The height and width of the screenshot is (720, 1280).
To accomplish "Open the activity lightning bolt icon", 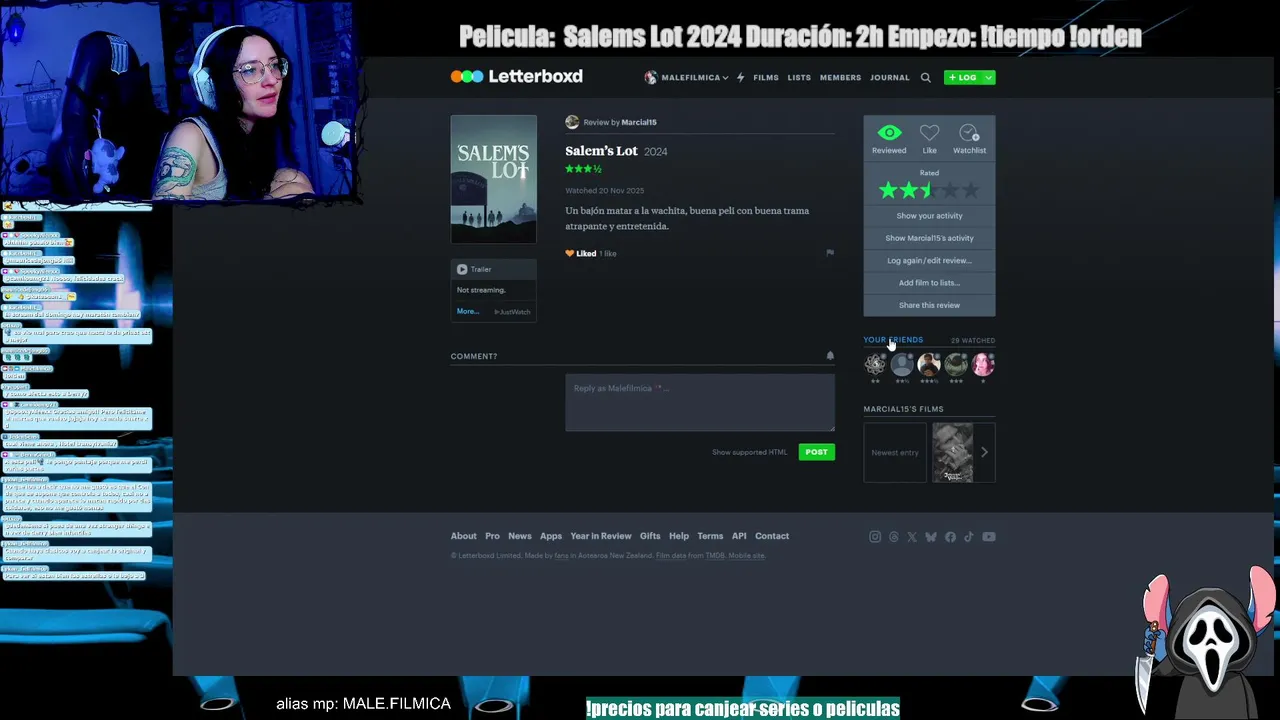I will coord(740,77).
